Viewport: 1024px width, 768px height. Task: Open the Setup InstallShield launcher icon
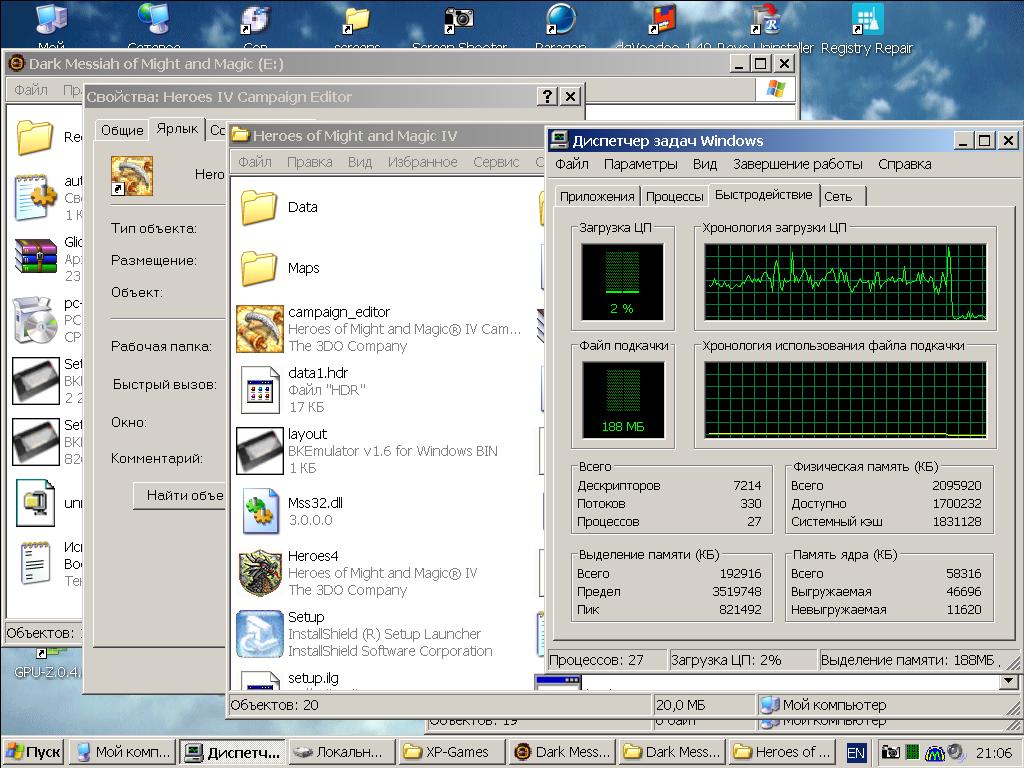pos(260,634)
